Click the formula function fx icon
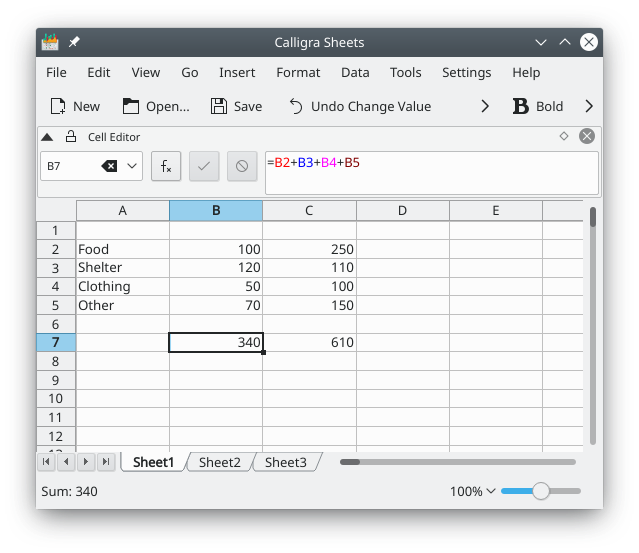The image size is (639, 553). tap(166, 167)
